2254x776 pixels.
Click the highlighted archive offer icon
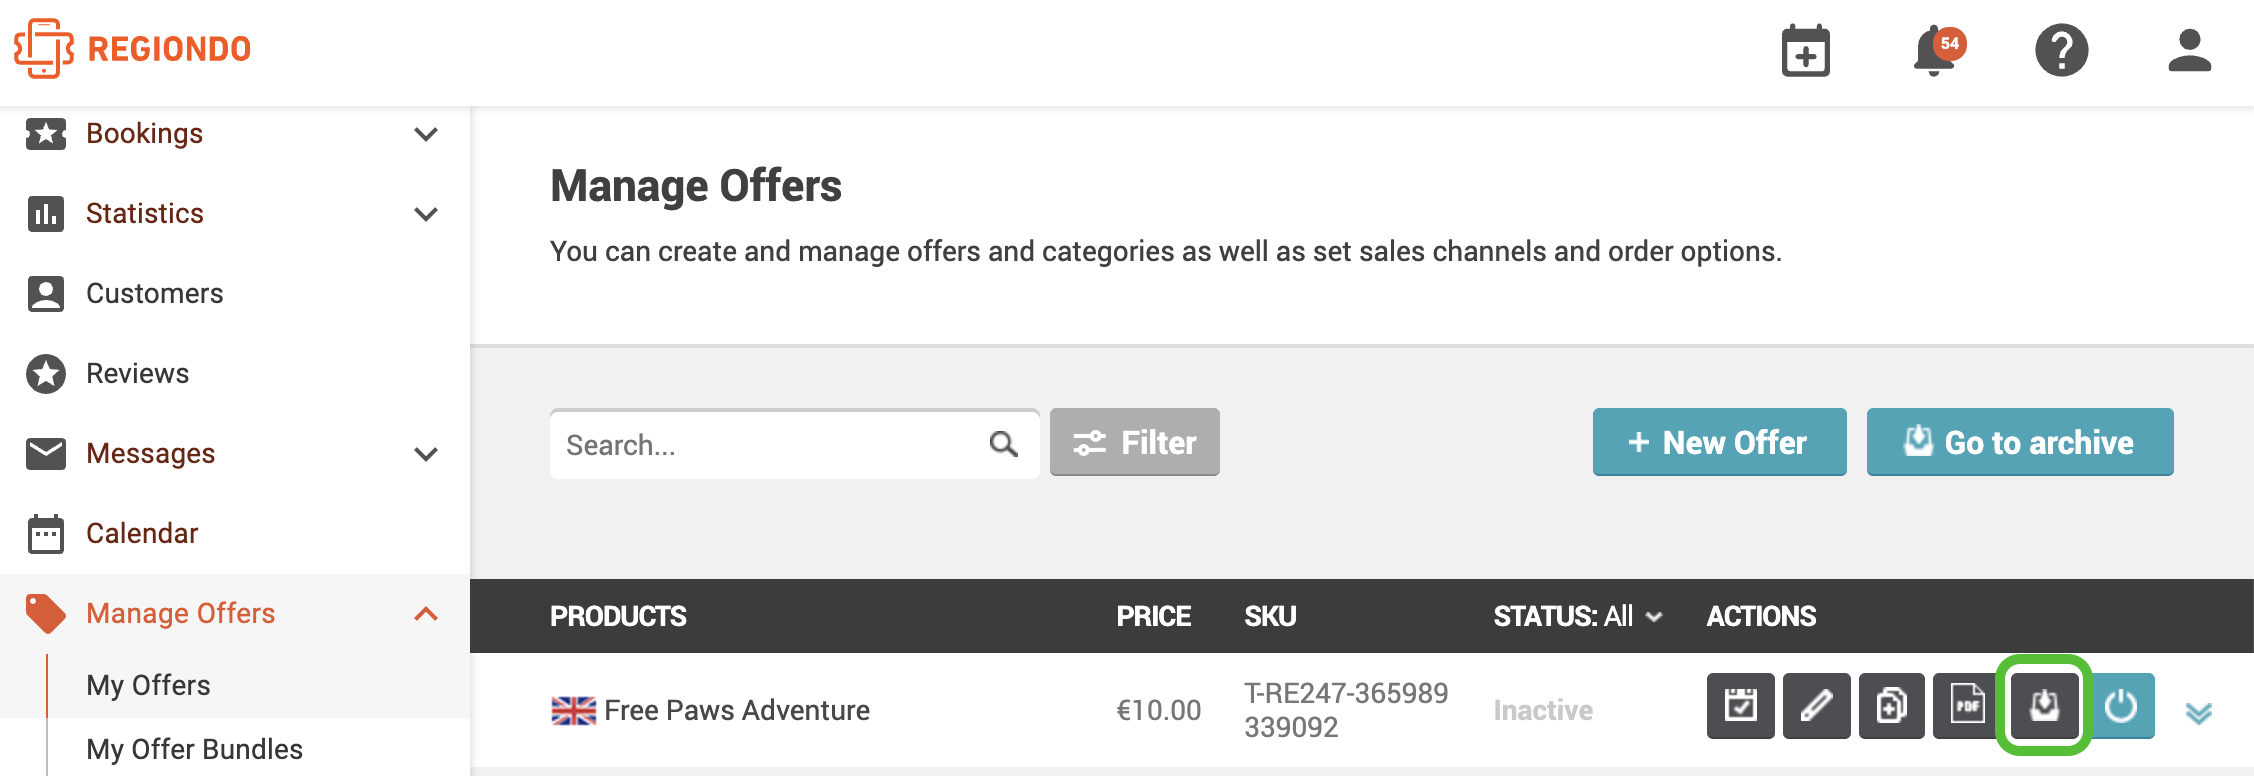[2044, 706]
